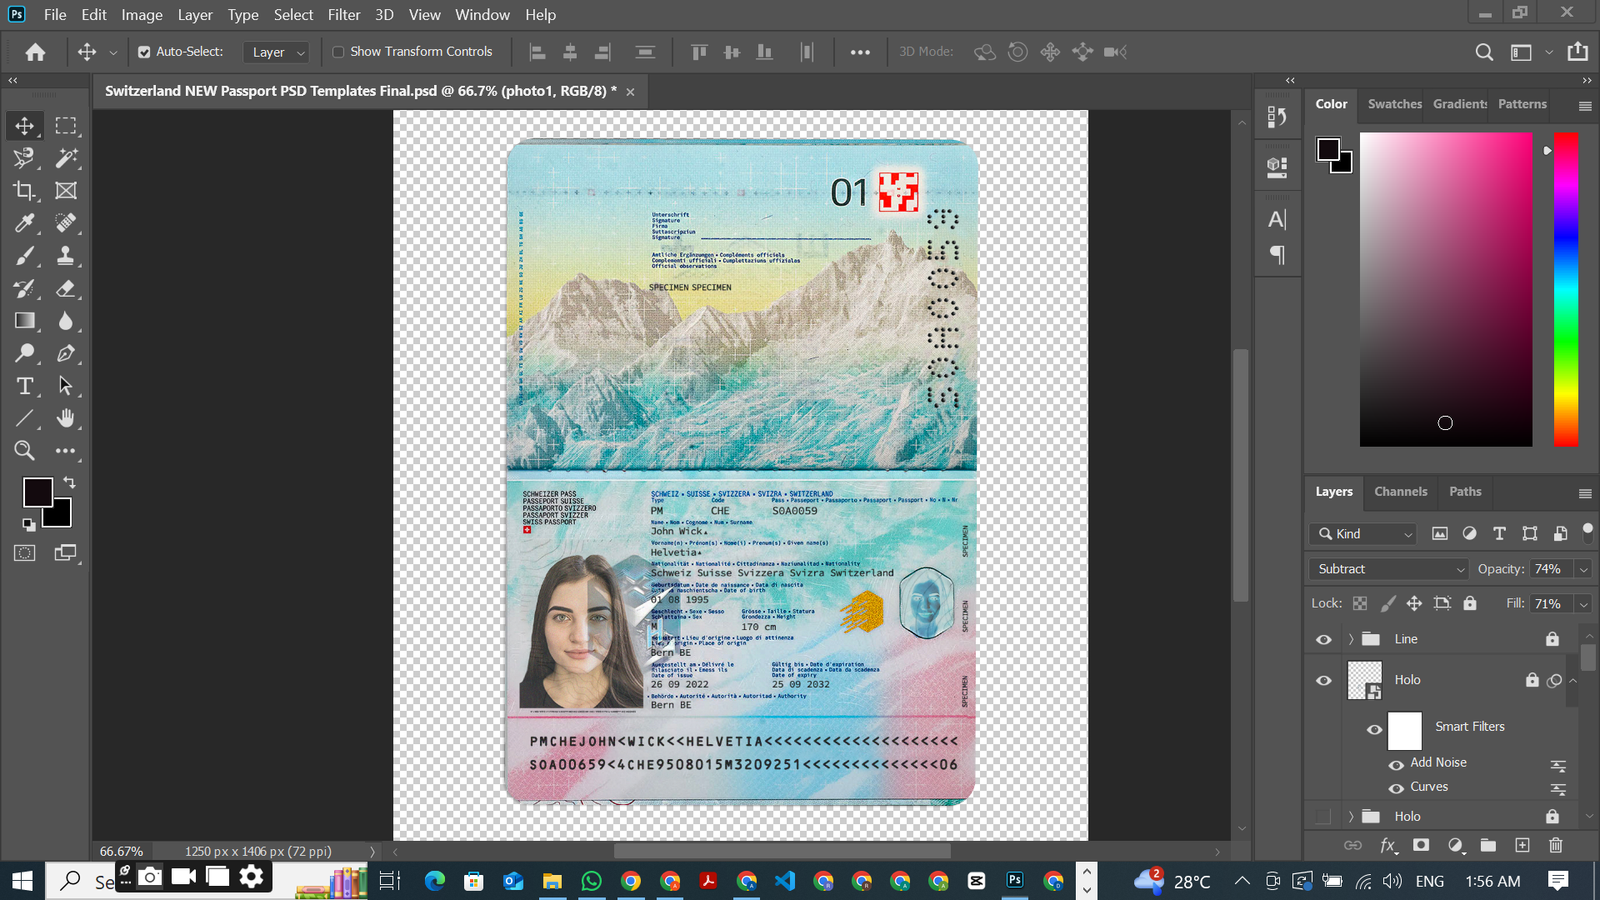Hide the Smart Filters visibility eye
1600x900 pixels.
(1375, 729)
